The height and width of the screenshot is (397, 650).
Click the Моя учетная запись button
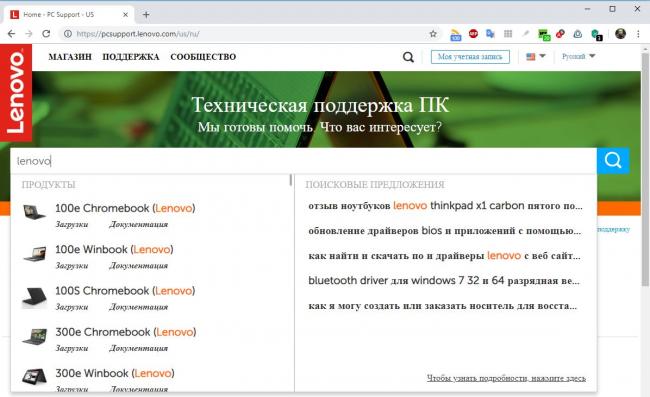point(470,57)
